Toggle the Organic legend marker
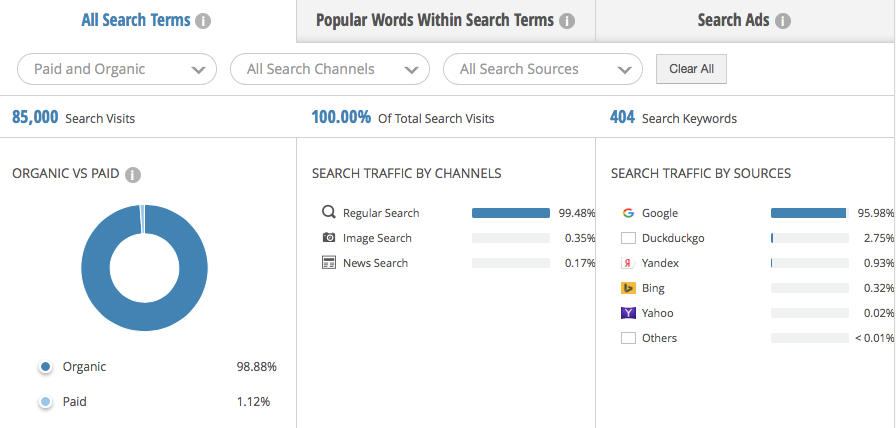896x428 pixels. [x=45, y=367]
